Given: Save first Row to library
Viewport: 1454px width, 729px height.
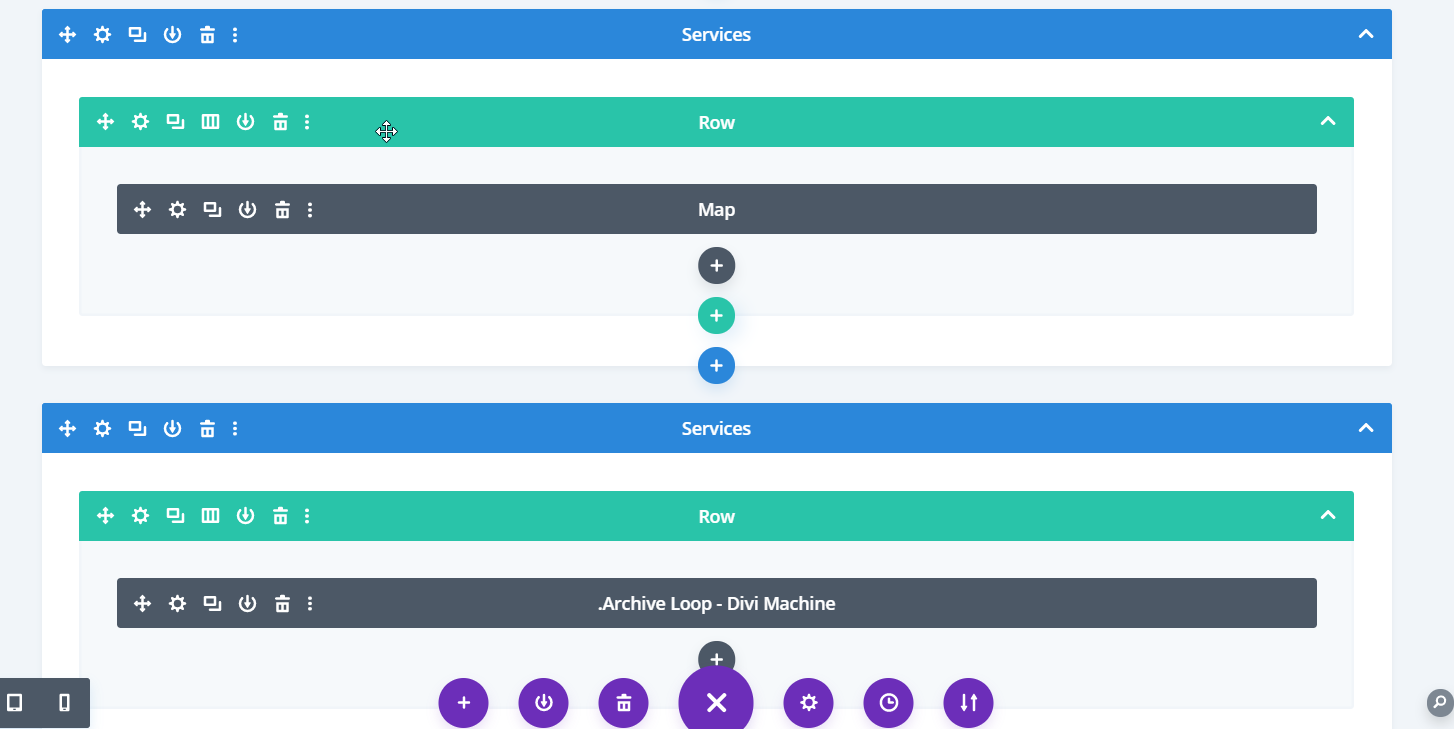Looking at the screenshot, I should click(245, 122).
